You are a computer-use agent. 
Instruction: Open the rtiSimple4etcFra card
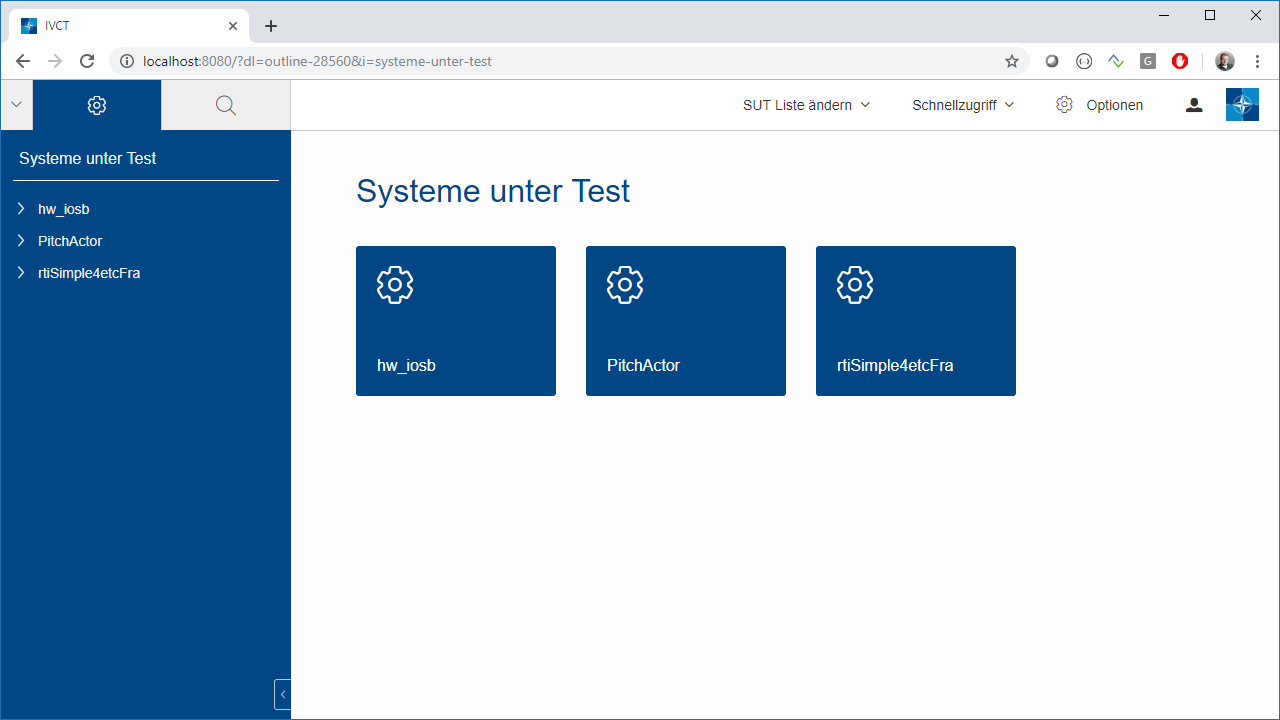(x=916, y=321)
